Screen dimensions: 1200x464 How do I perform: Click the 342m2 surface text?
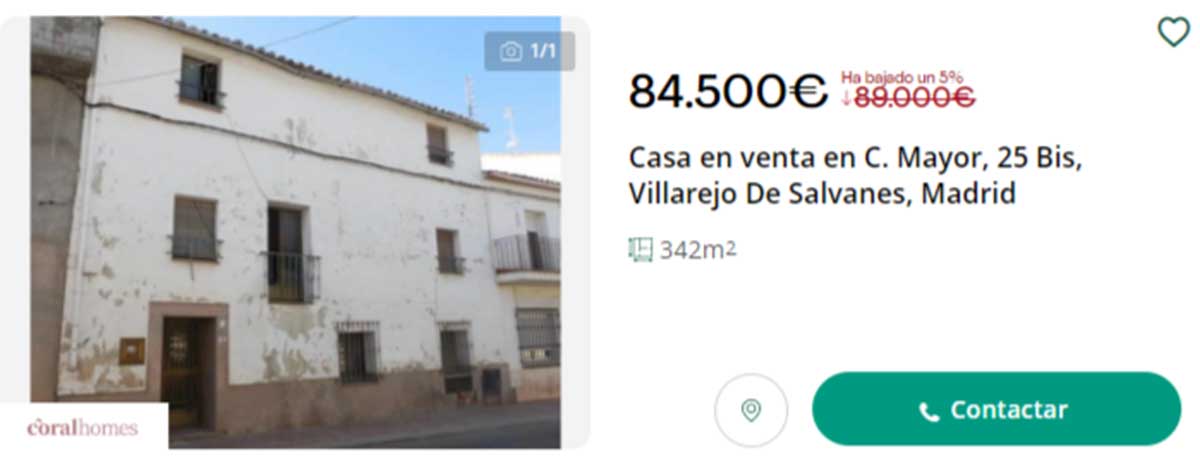pos(698,250)
